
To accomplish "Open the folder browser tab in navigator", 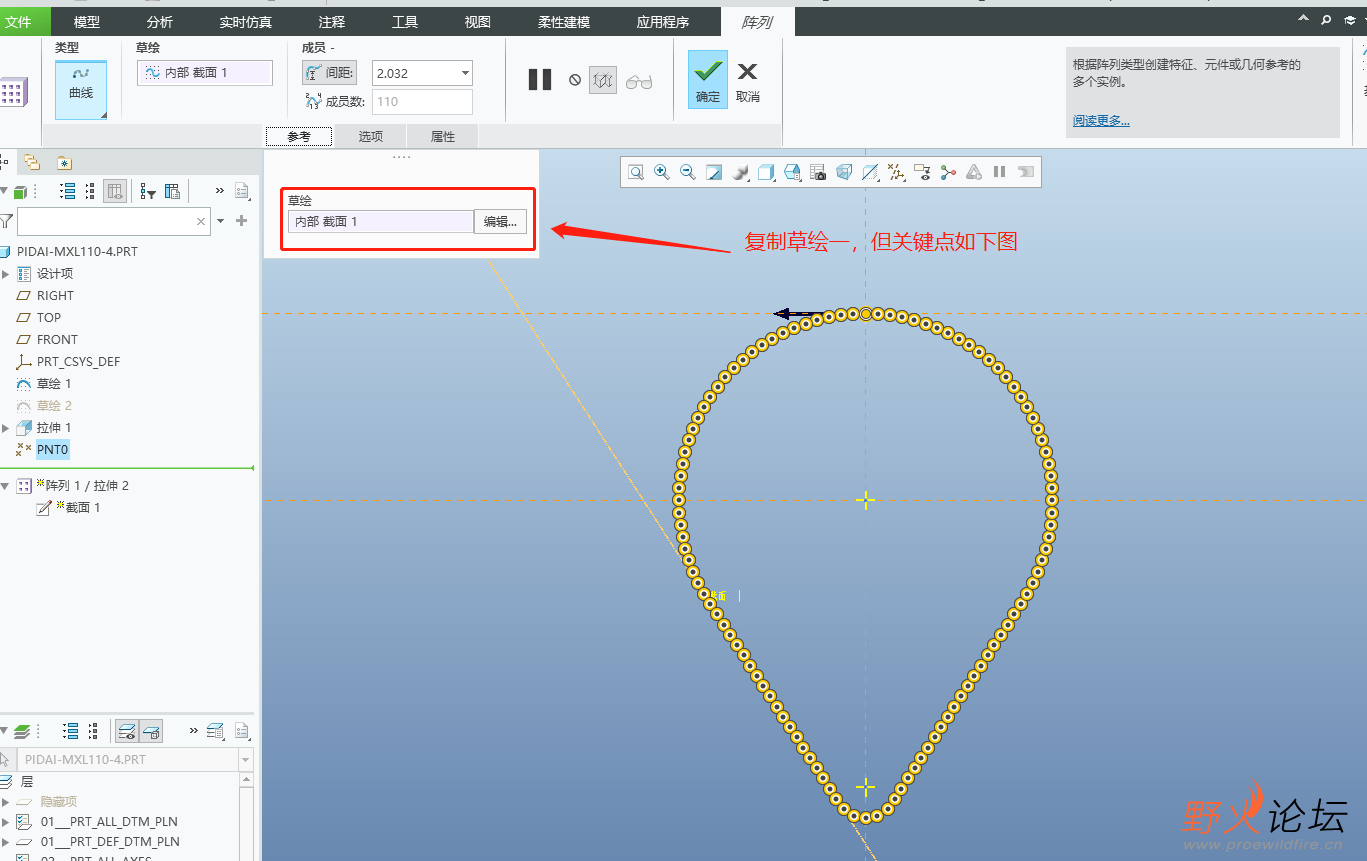I will click(x=32, y=162).
